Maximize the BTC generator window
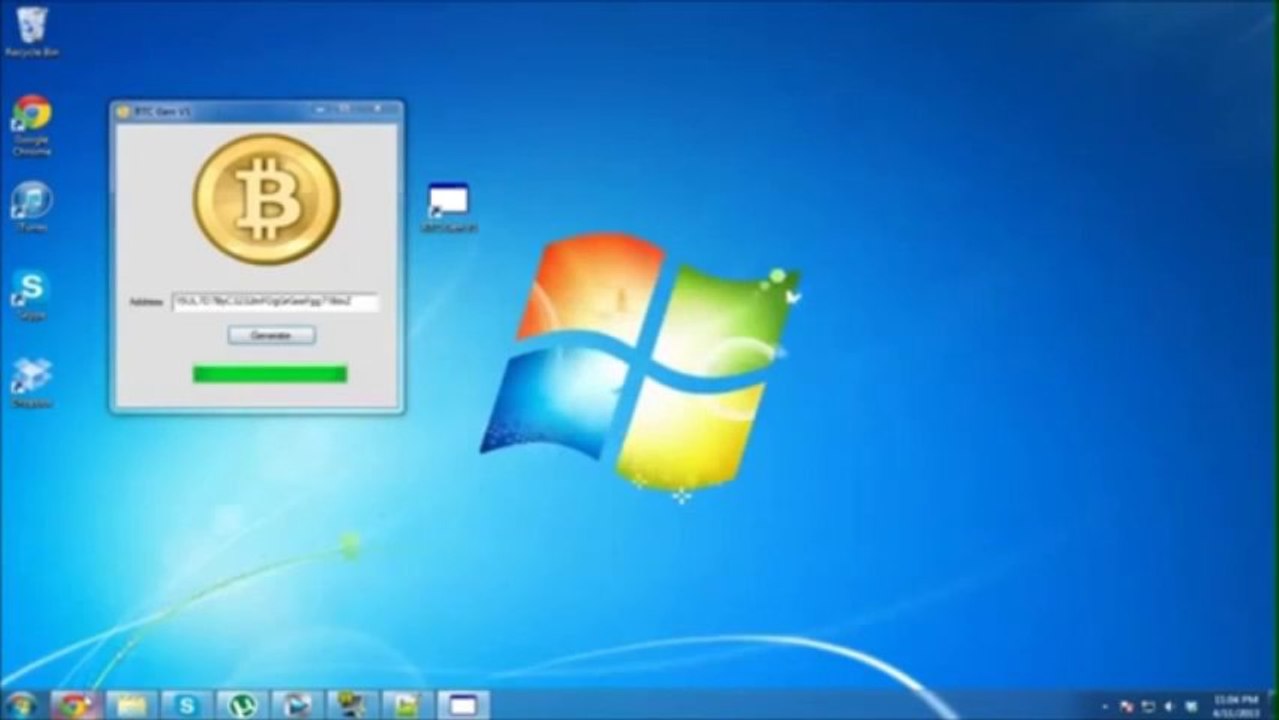The width and height of the screenshot is (1279, 720). pos(345,108)
